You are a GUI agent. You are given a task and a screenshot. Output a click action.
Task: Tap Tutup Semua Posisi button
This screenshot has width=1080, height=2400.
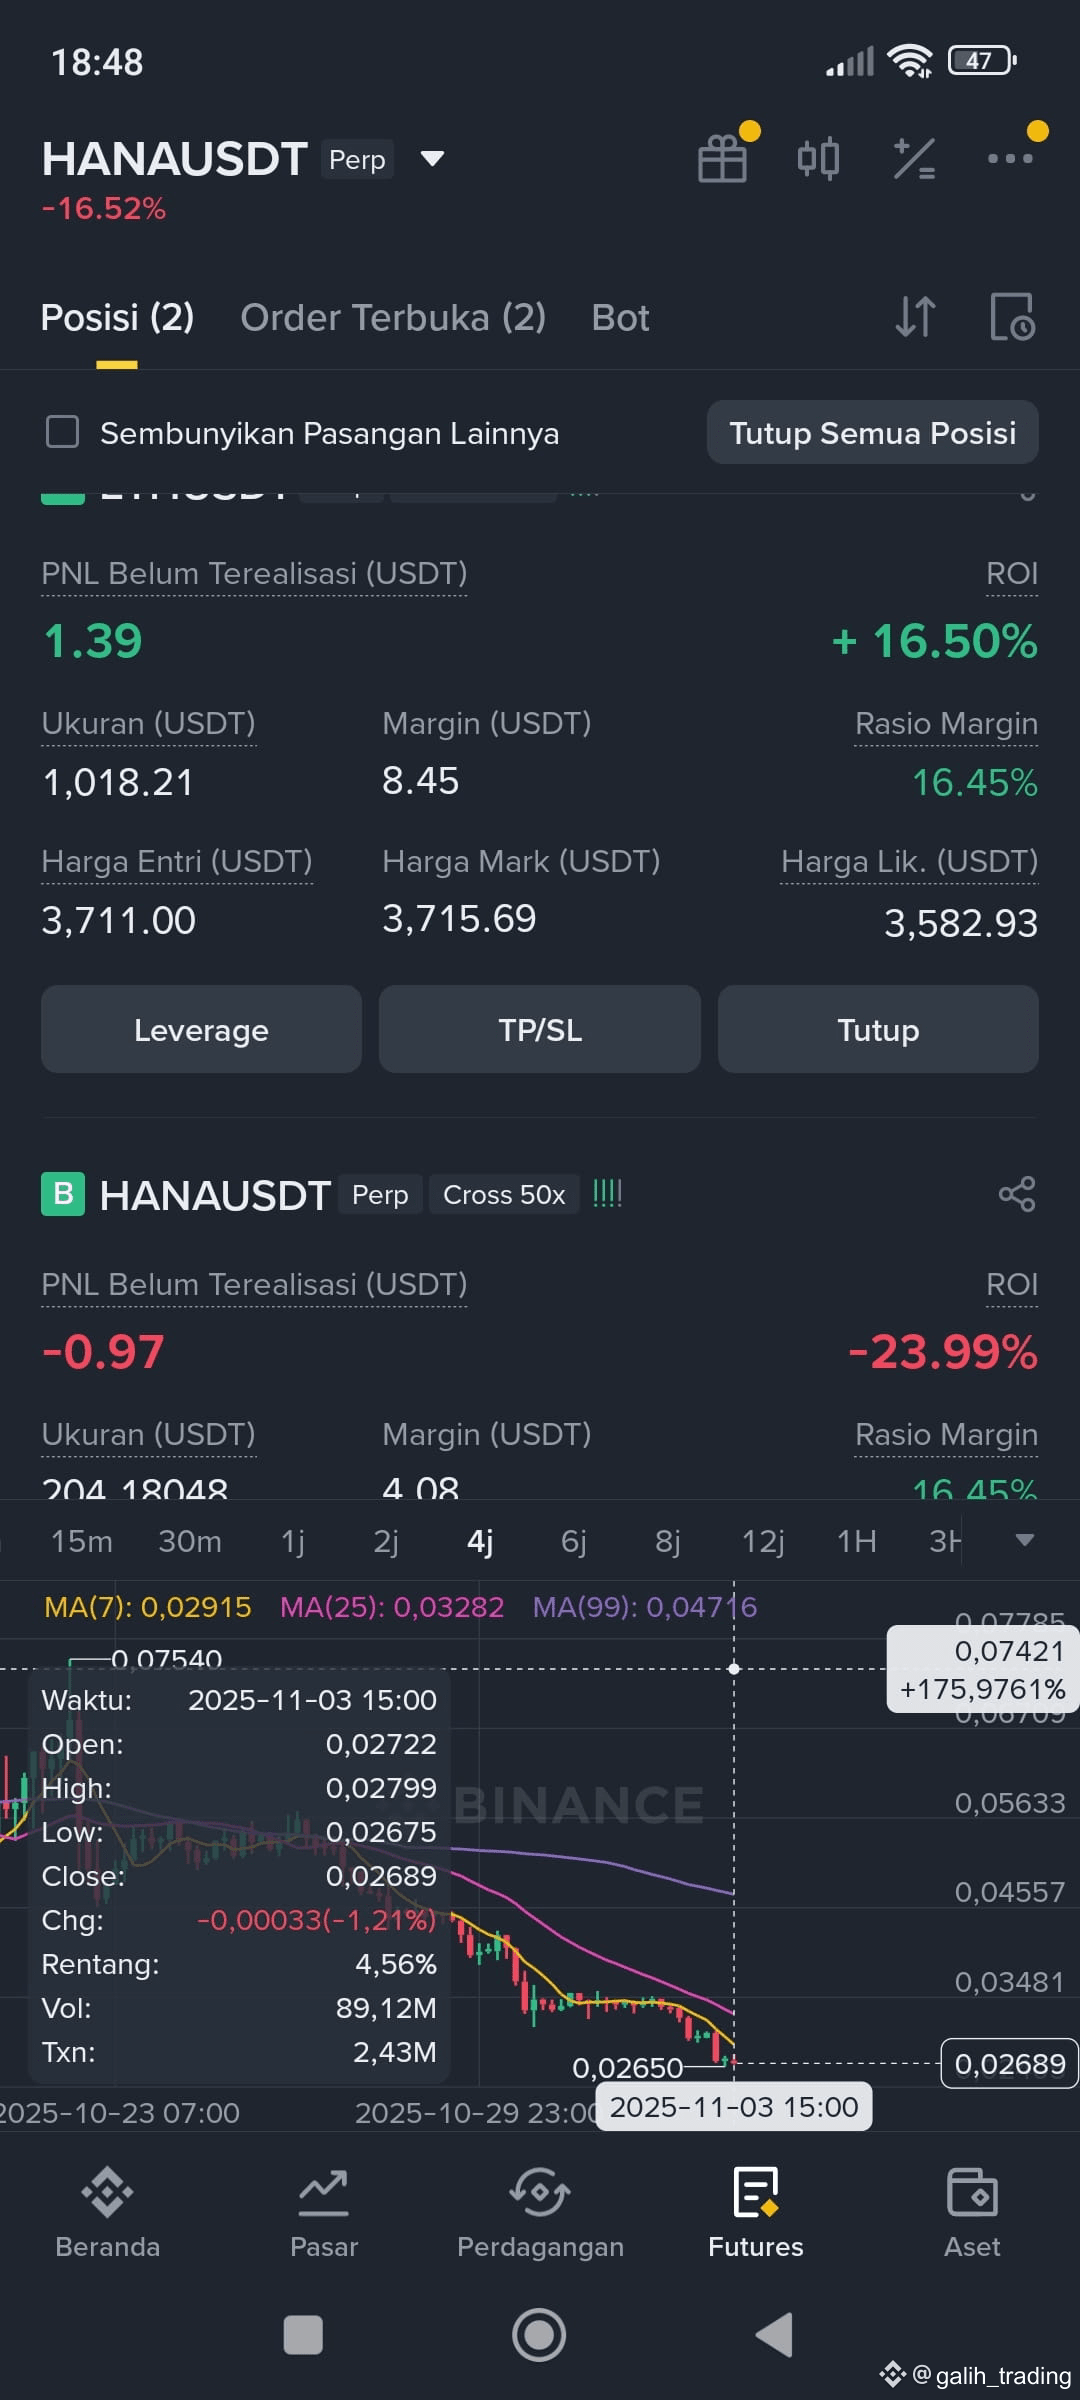873,433
